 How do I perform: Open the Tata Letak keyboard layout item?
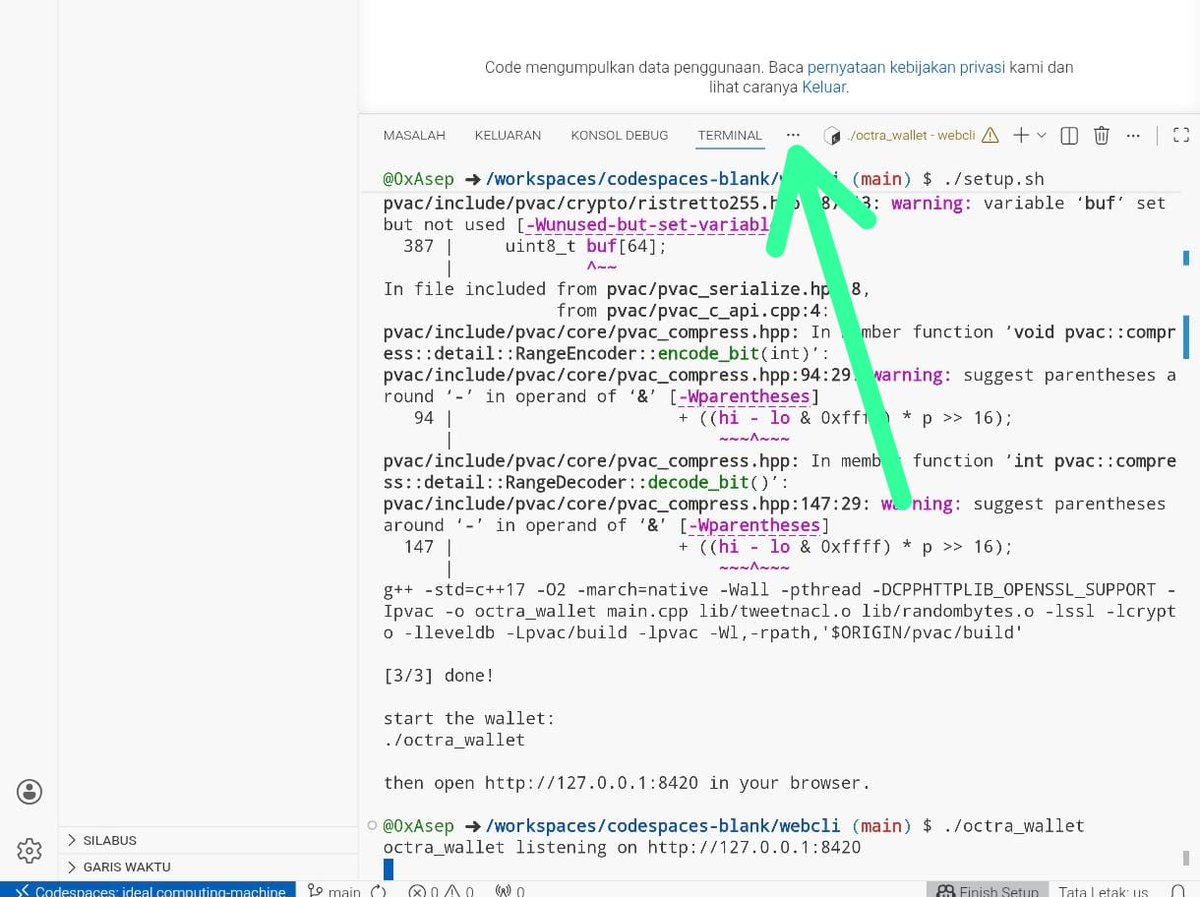(x=1103, y=890)
